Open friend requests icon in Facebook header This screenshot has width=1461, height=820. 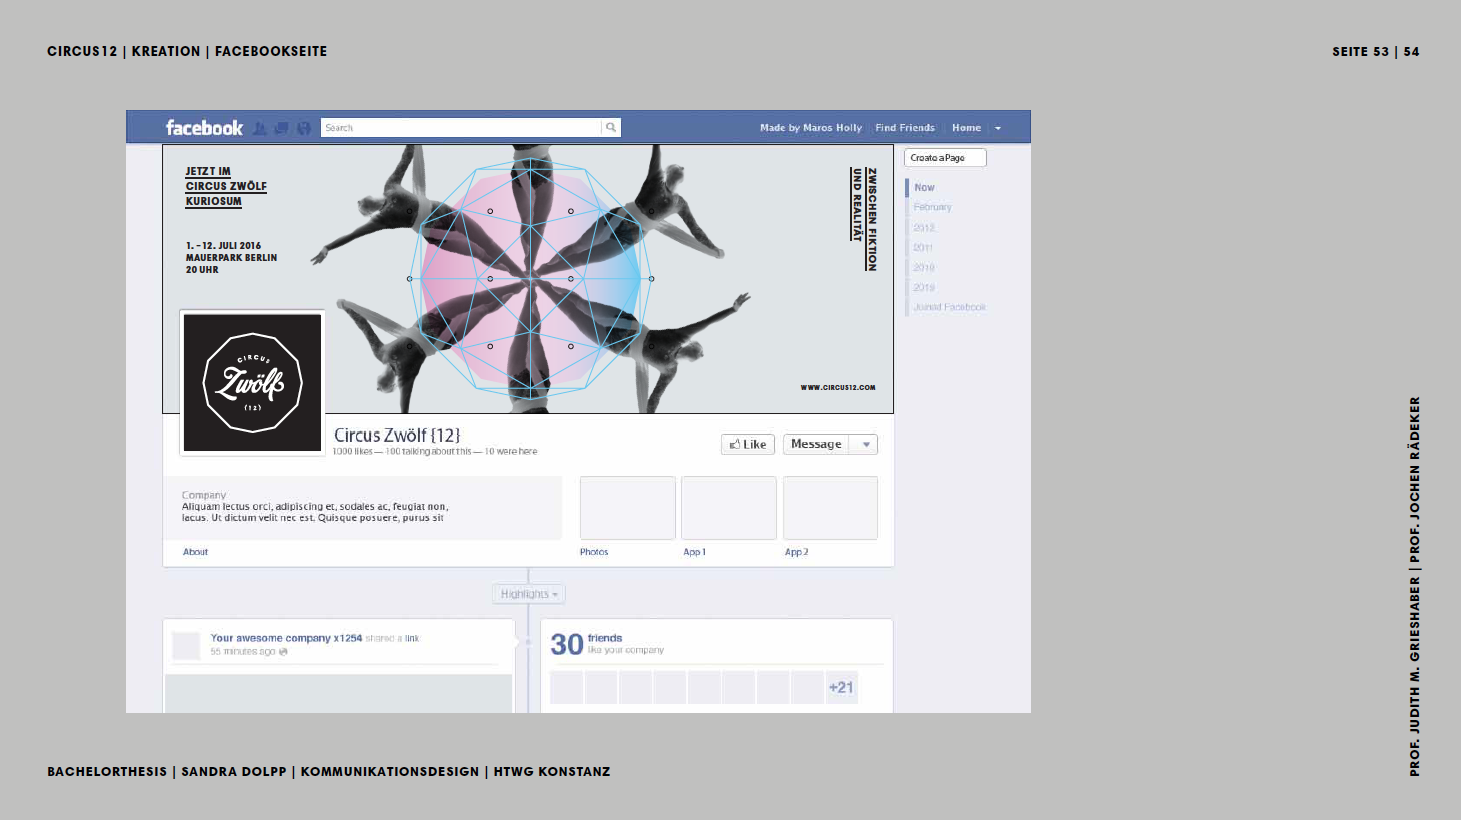(260, 128)
